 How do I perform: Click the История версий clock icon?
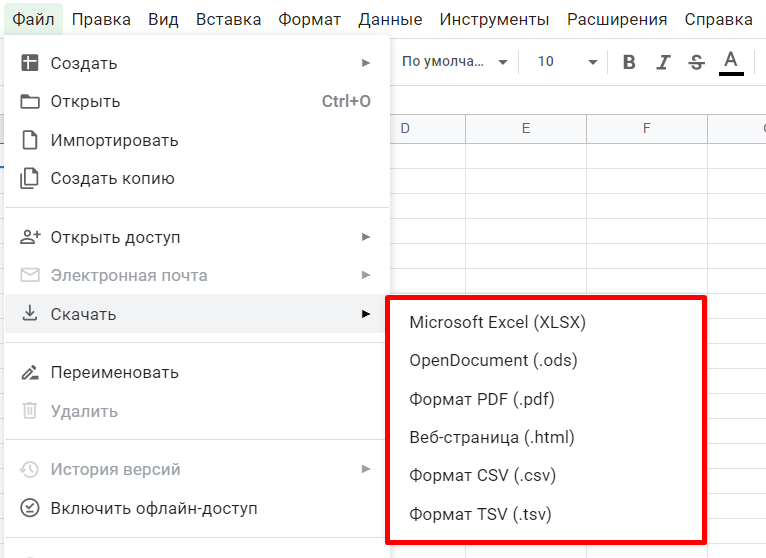coord(29,469)
